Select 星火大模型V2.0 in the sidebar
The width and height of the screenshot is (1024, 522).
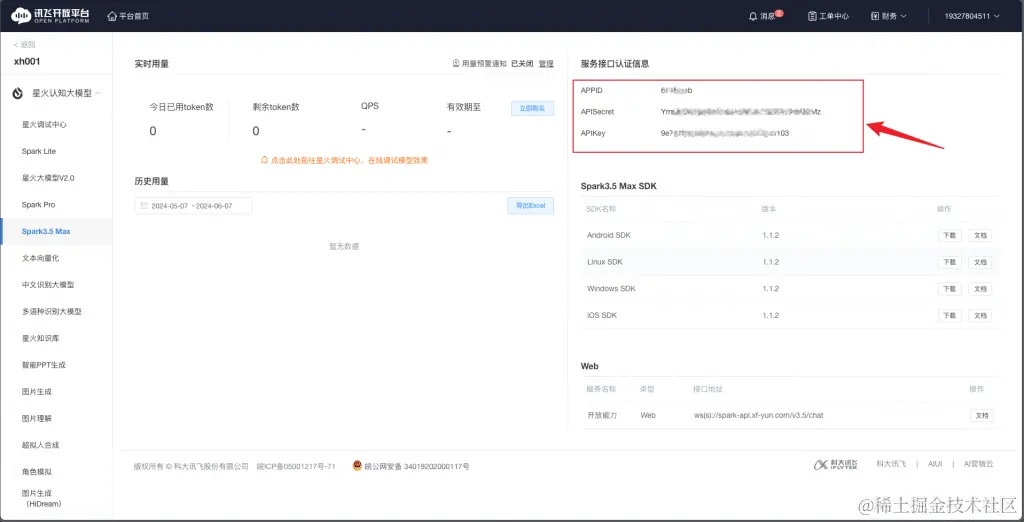click(x=48, y=178)
